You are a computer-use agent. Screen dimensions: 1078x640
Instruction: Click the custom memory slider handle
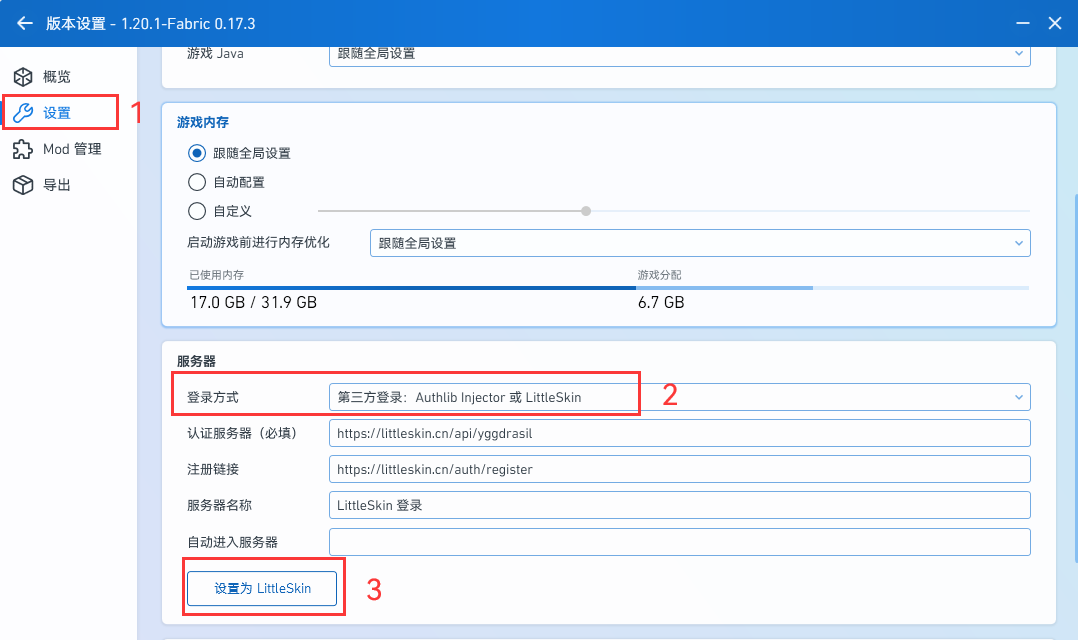586,211
